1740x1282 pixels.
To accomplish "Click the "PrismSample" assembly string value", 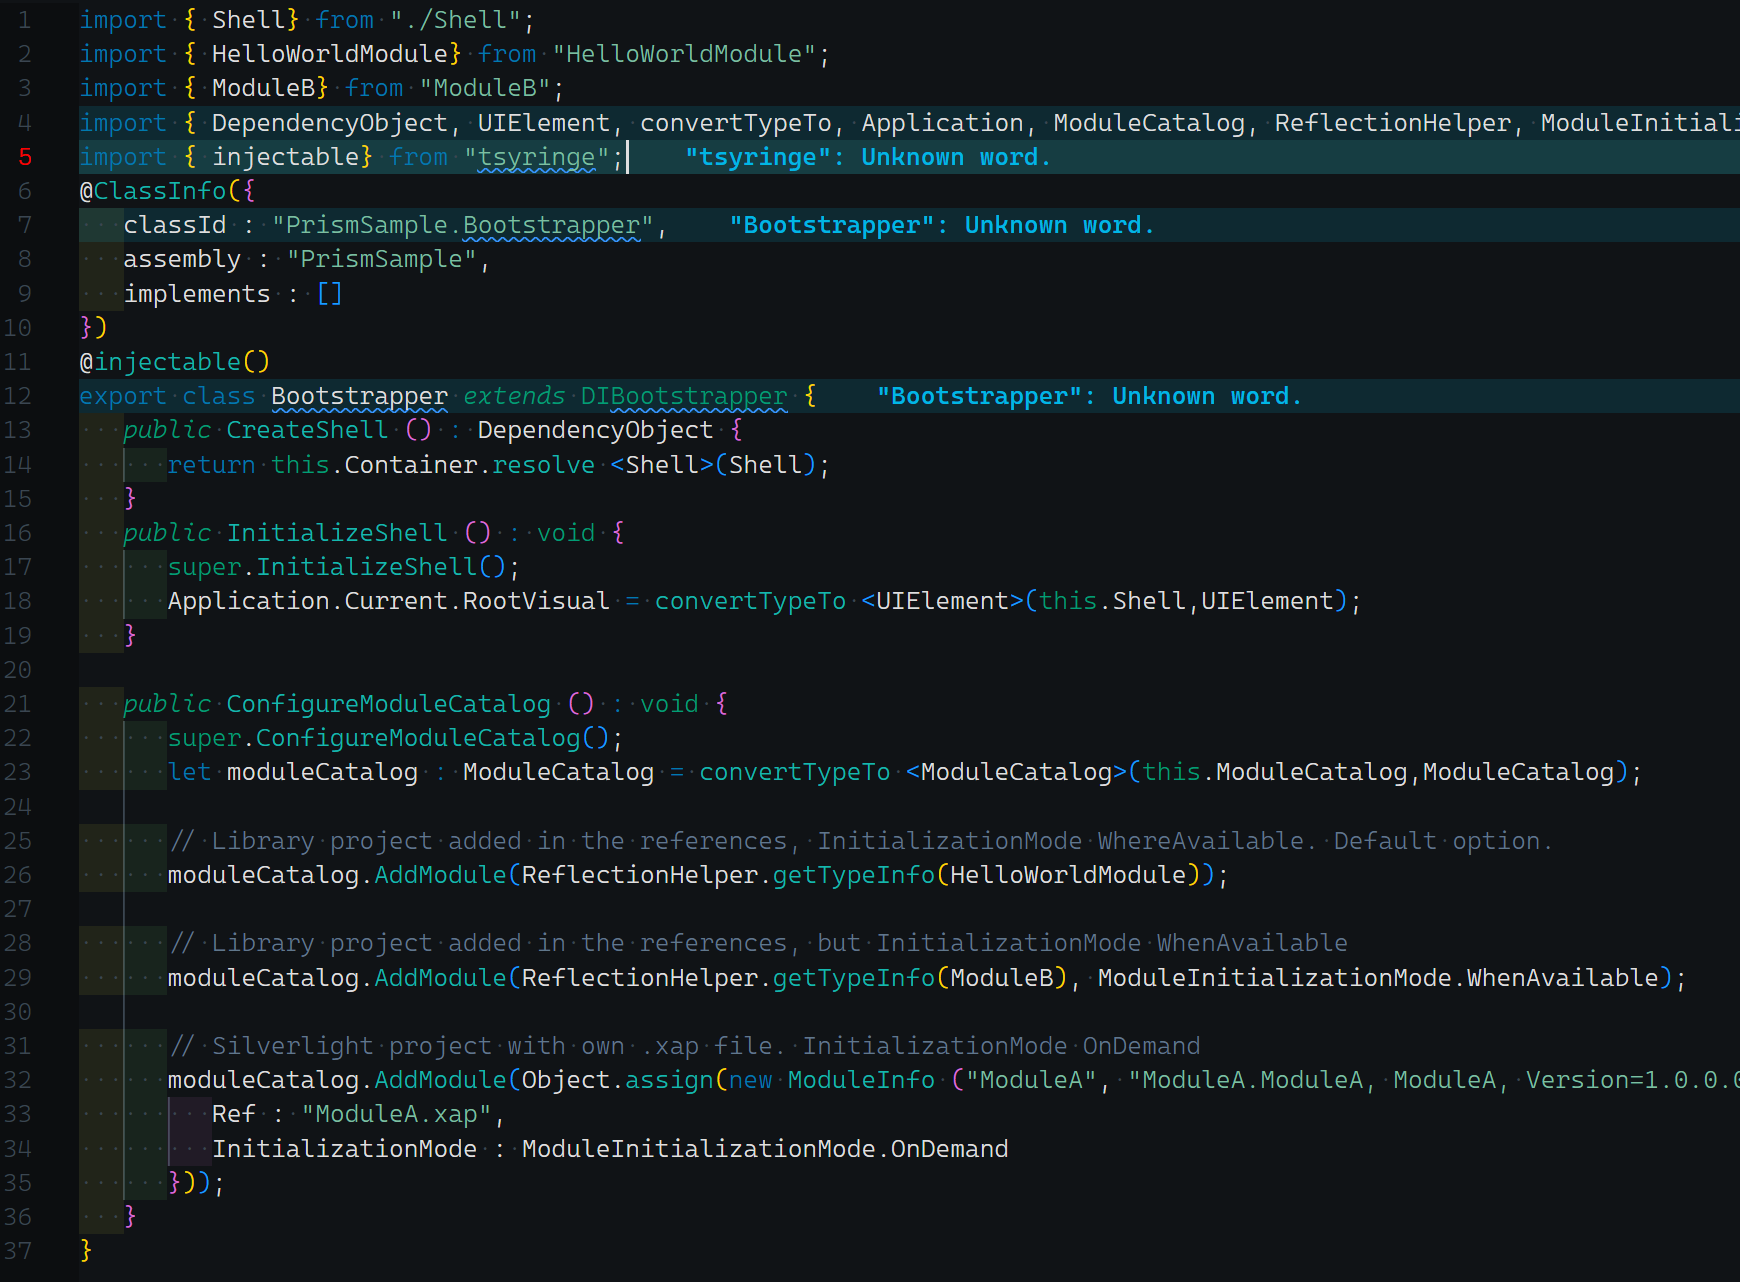I will coord(381,260).
